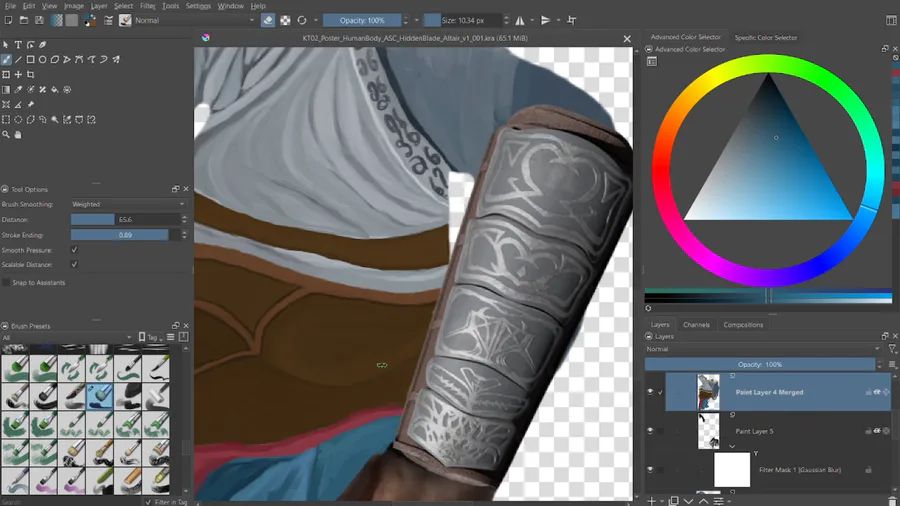Open the Brush Smoothing Weighted dropdown

point(129,204)
